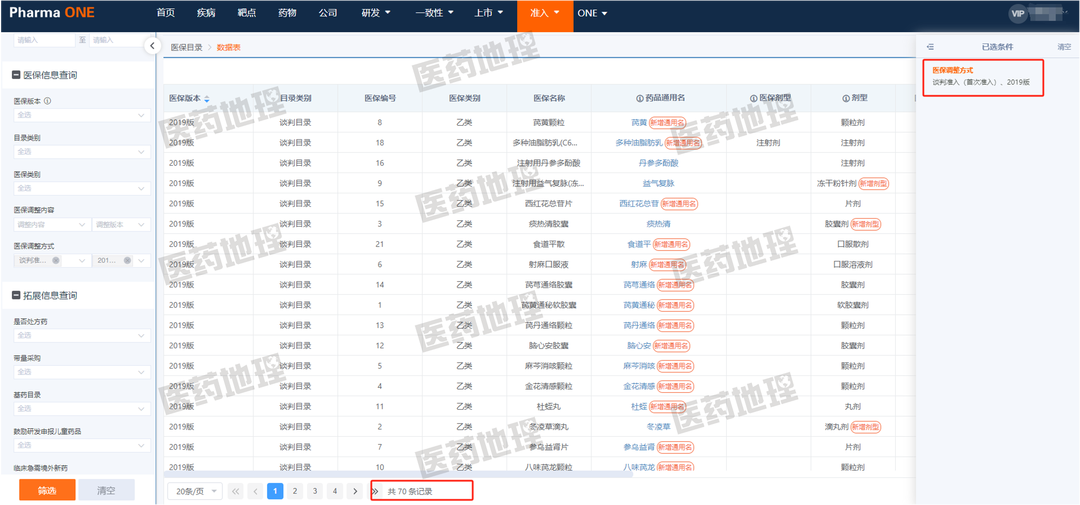This screenshot has width=1080, height=505.
Task: Open 基药目录 dropdown
Action: click(82, 409)
